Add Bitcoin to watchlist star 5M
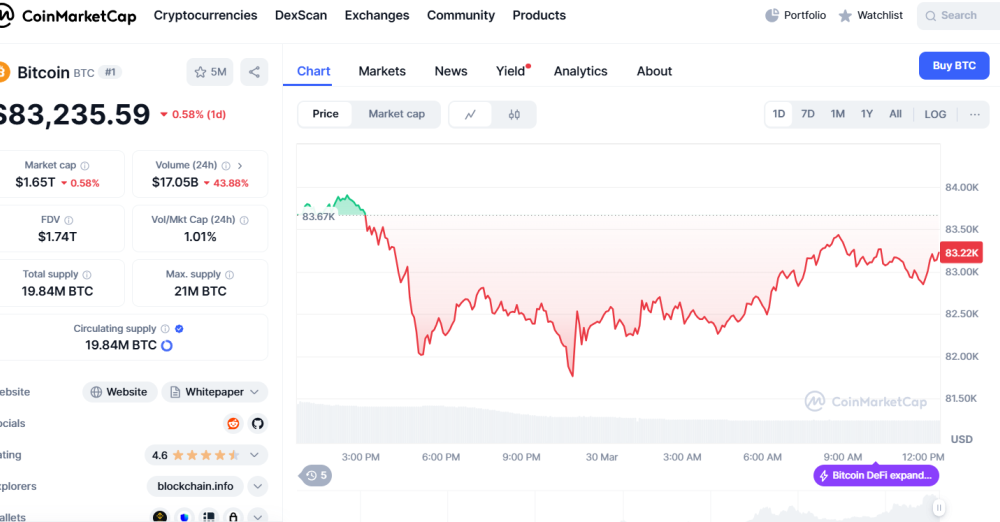Screen dimensions: 1000x522 210,72
